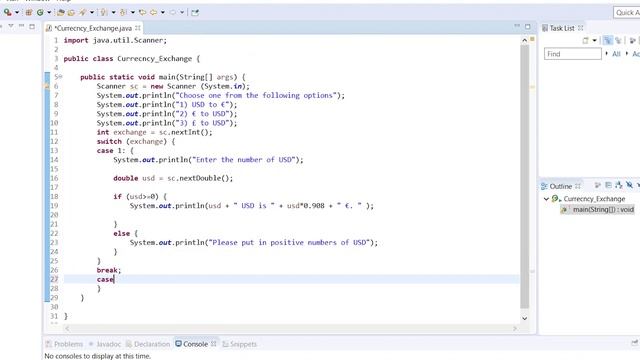The image size is (640, 360).
Task: Minimize the editor area
Action: [517, 26]
